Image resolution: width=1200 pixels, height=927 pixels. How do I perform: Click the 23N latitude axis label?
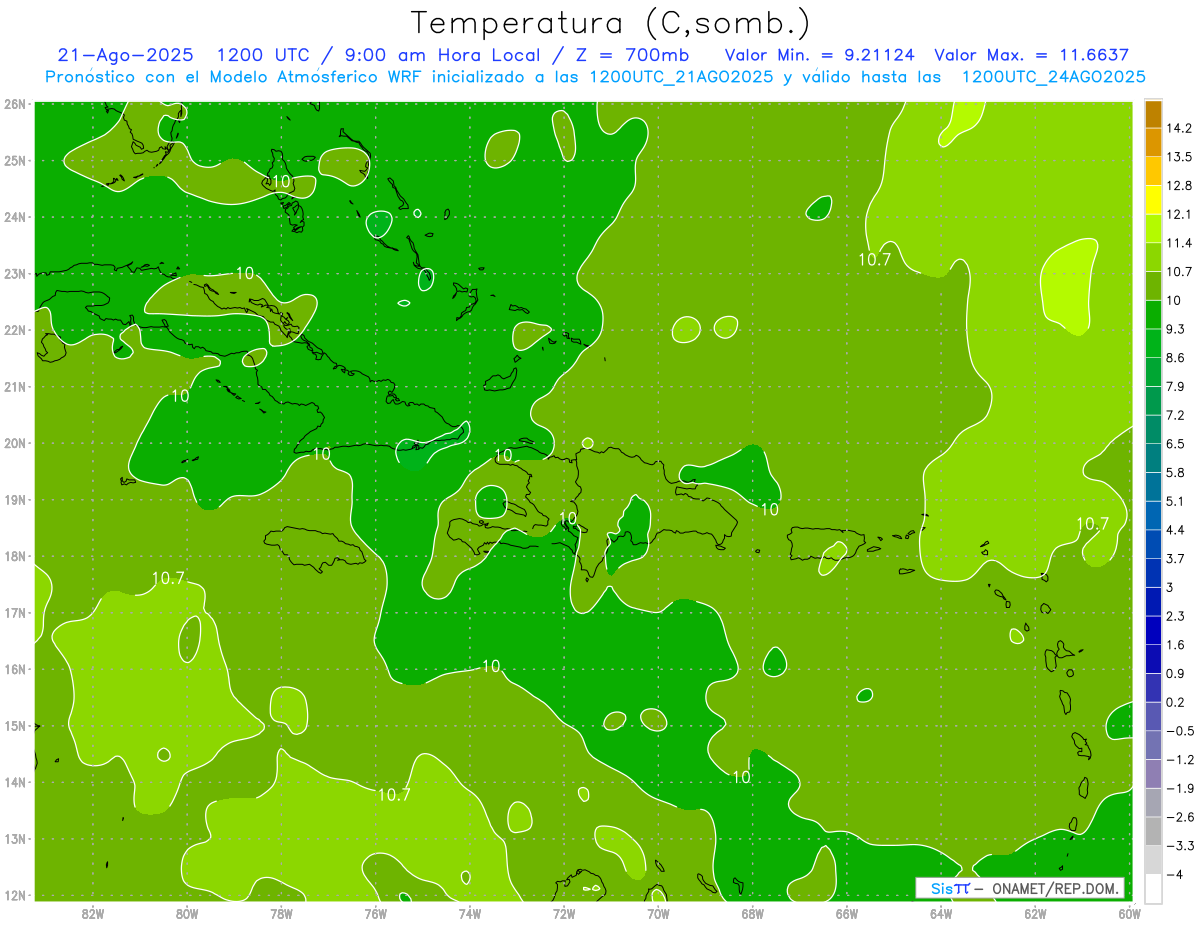pos(14,273)
